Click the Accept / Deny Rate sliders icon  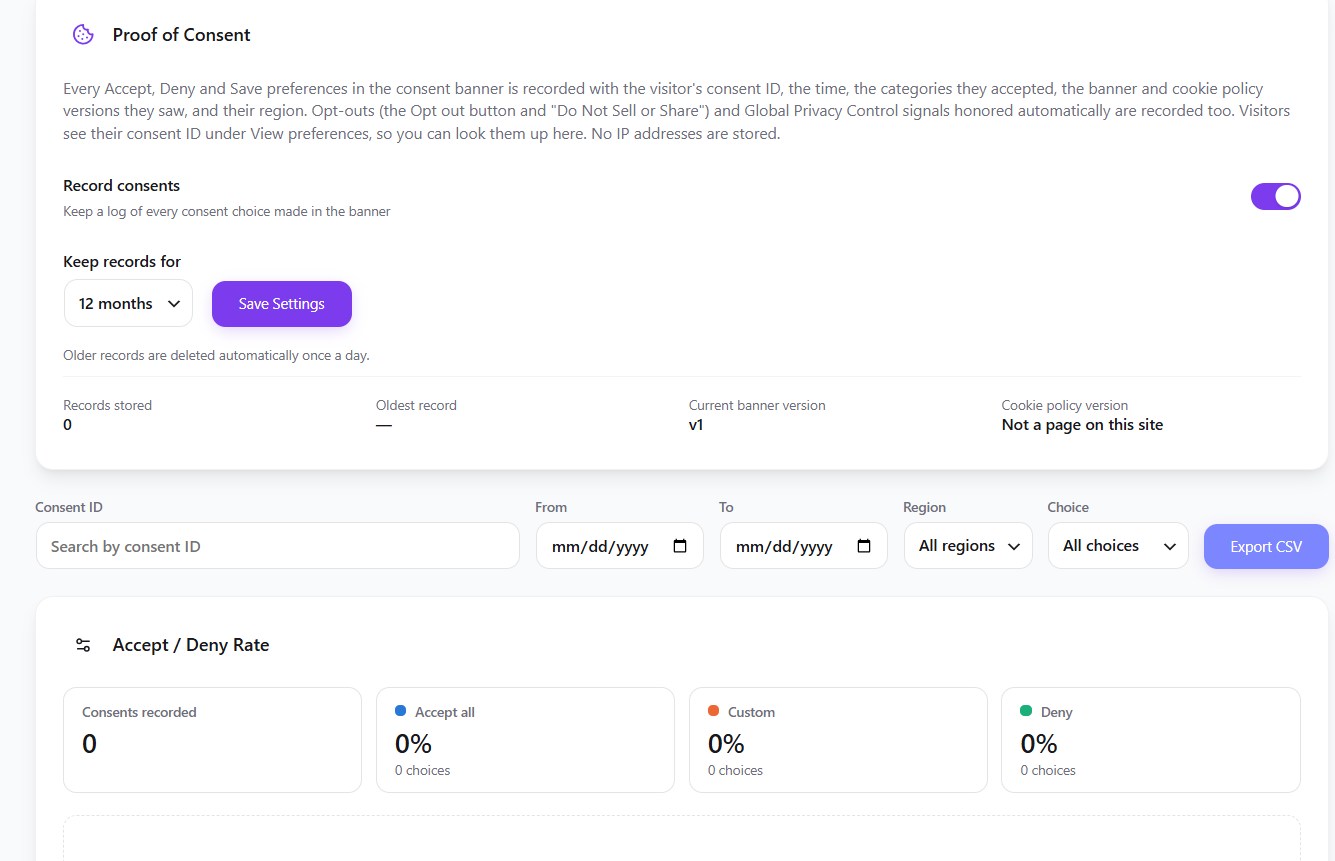tap(83, 645)
